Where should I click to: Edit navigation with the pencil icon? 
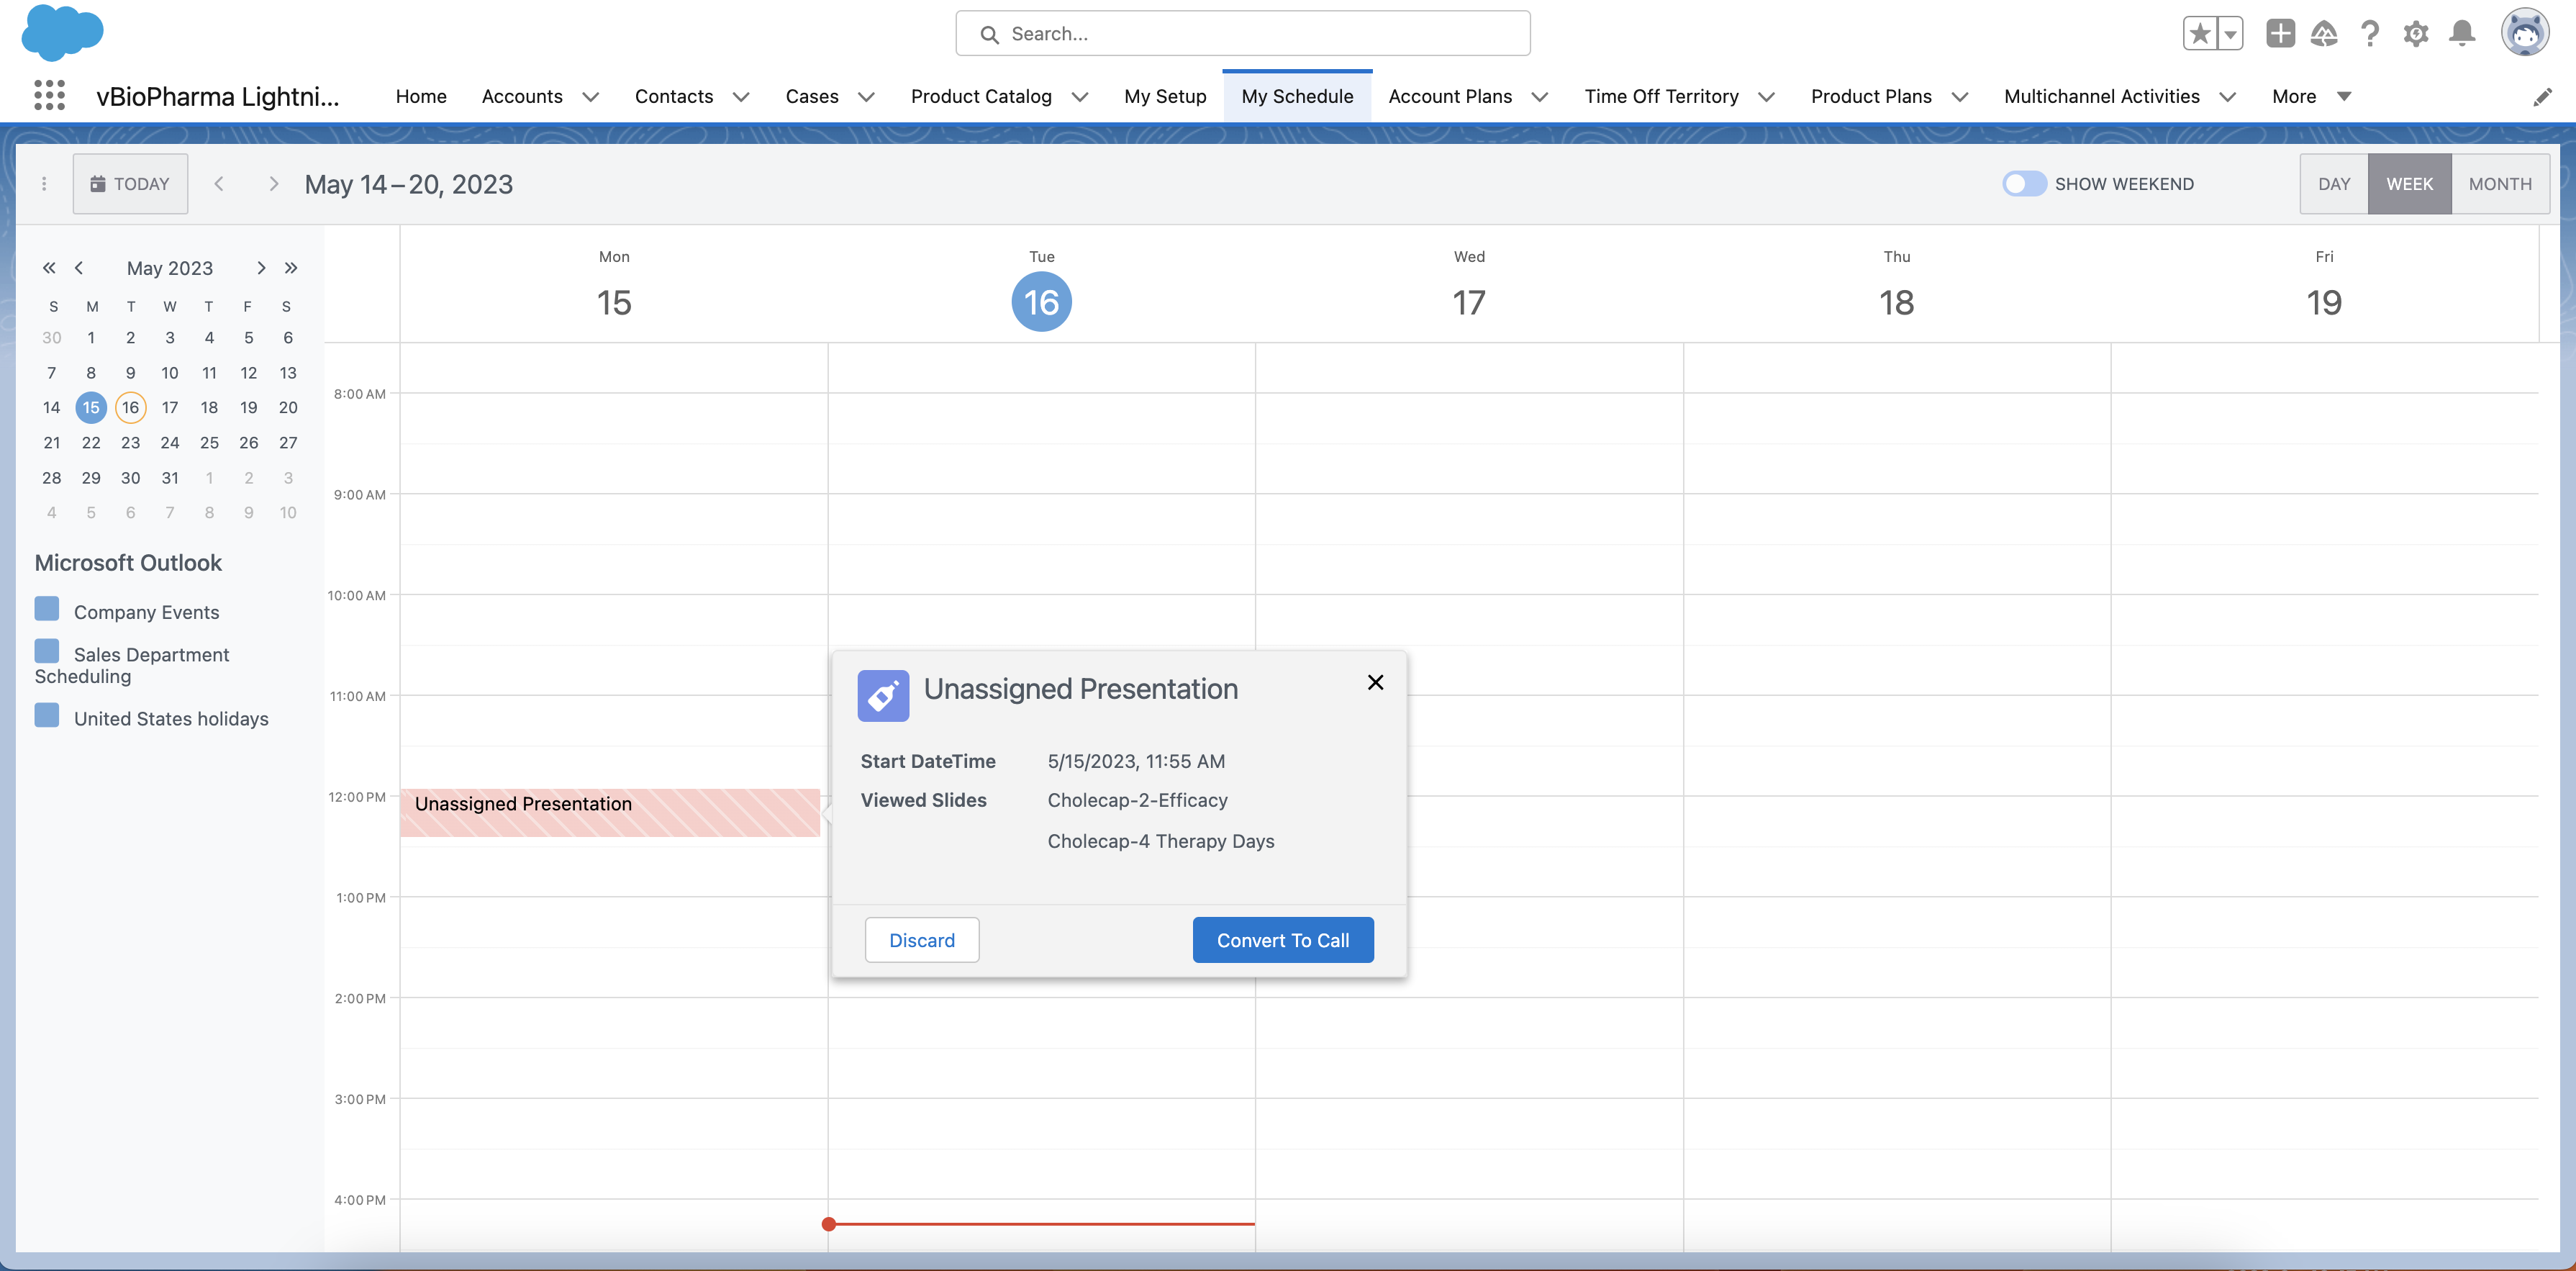[x=2542, y=97]
